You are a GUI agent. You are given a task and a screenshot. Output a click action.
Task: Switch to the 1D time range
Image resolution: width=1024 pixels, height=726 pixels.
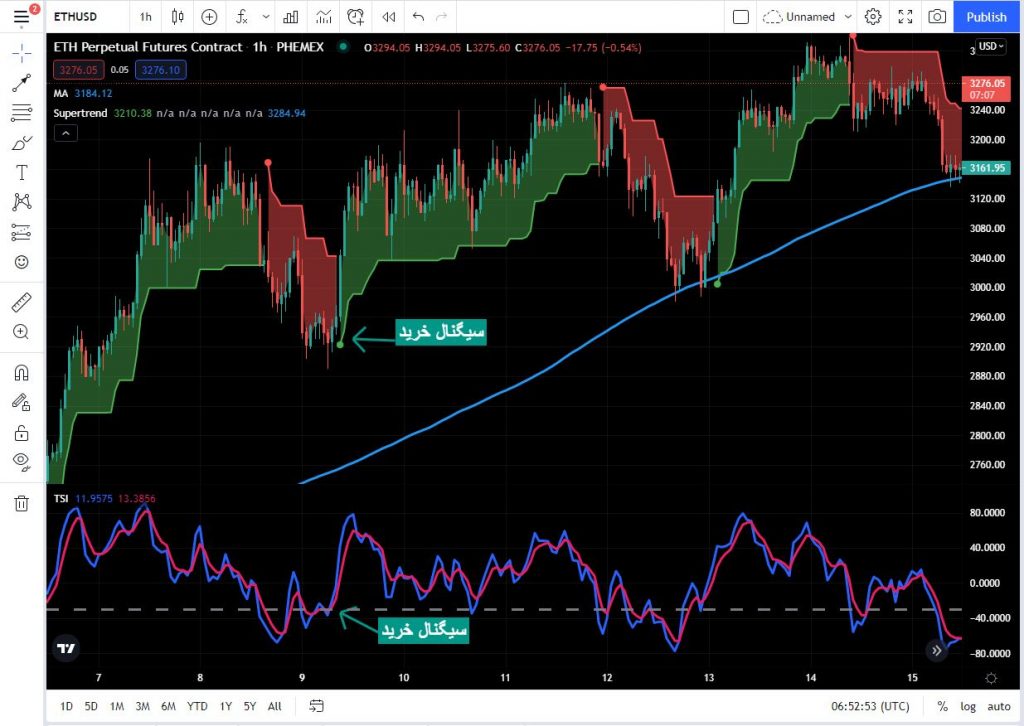(66, 706)
